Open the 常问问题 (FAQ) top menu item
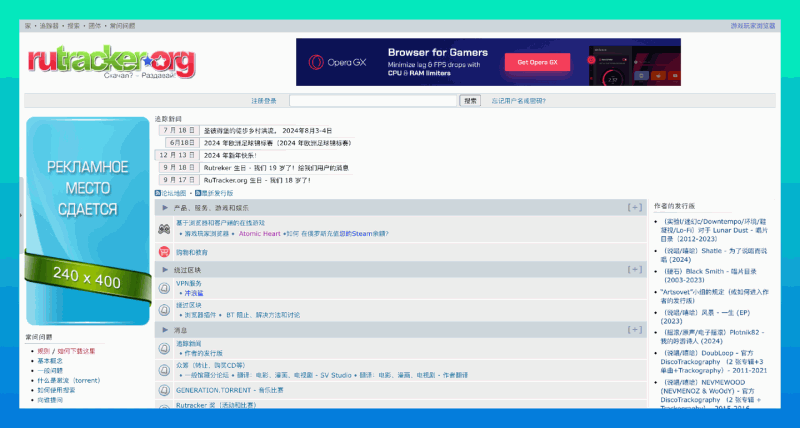800x428 pixels. tap(122, 26)
